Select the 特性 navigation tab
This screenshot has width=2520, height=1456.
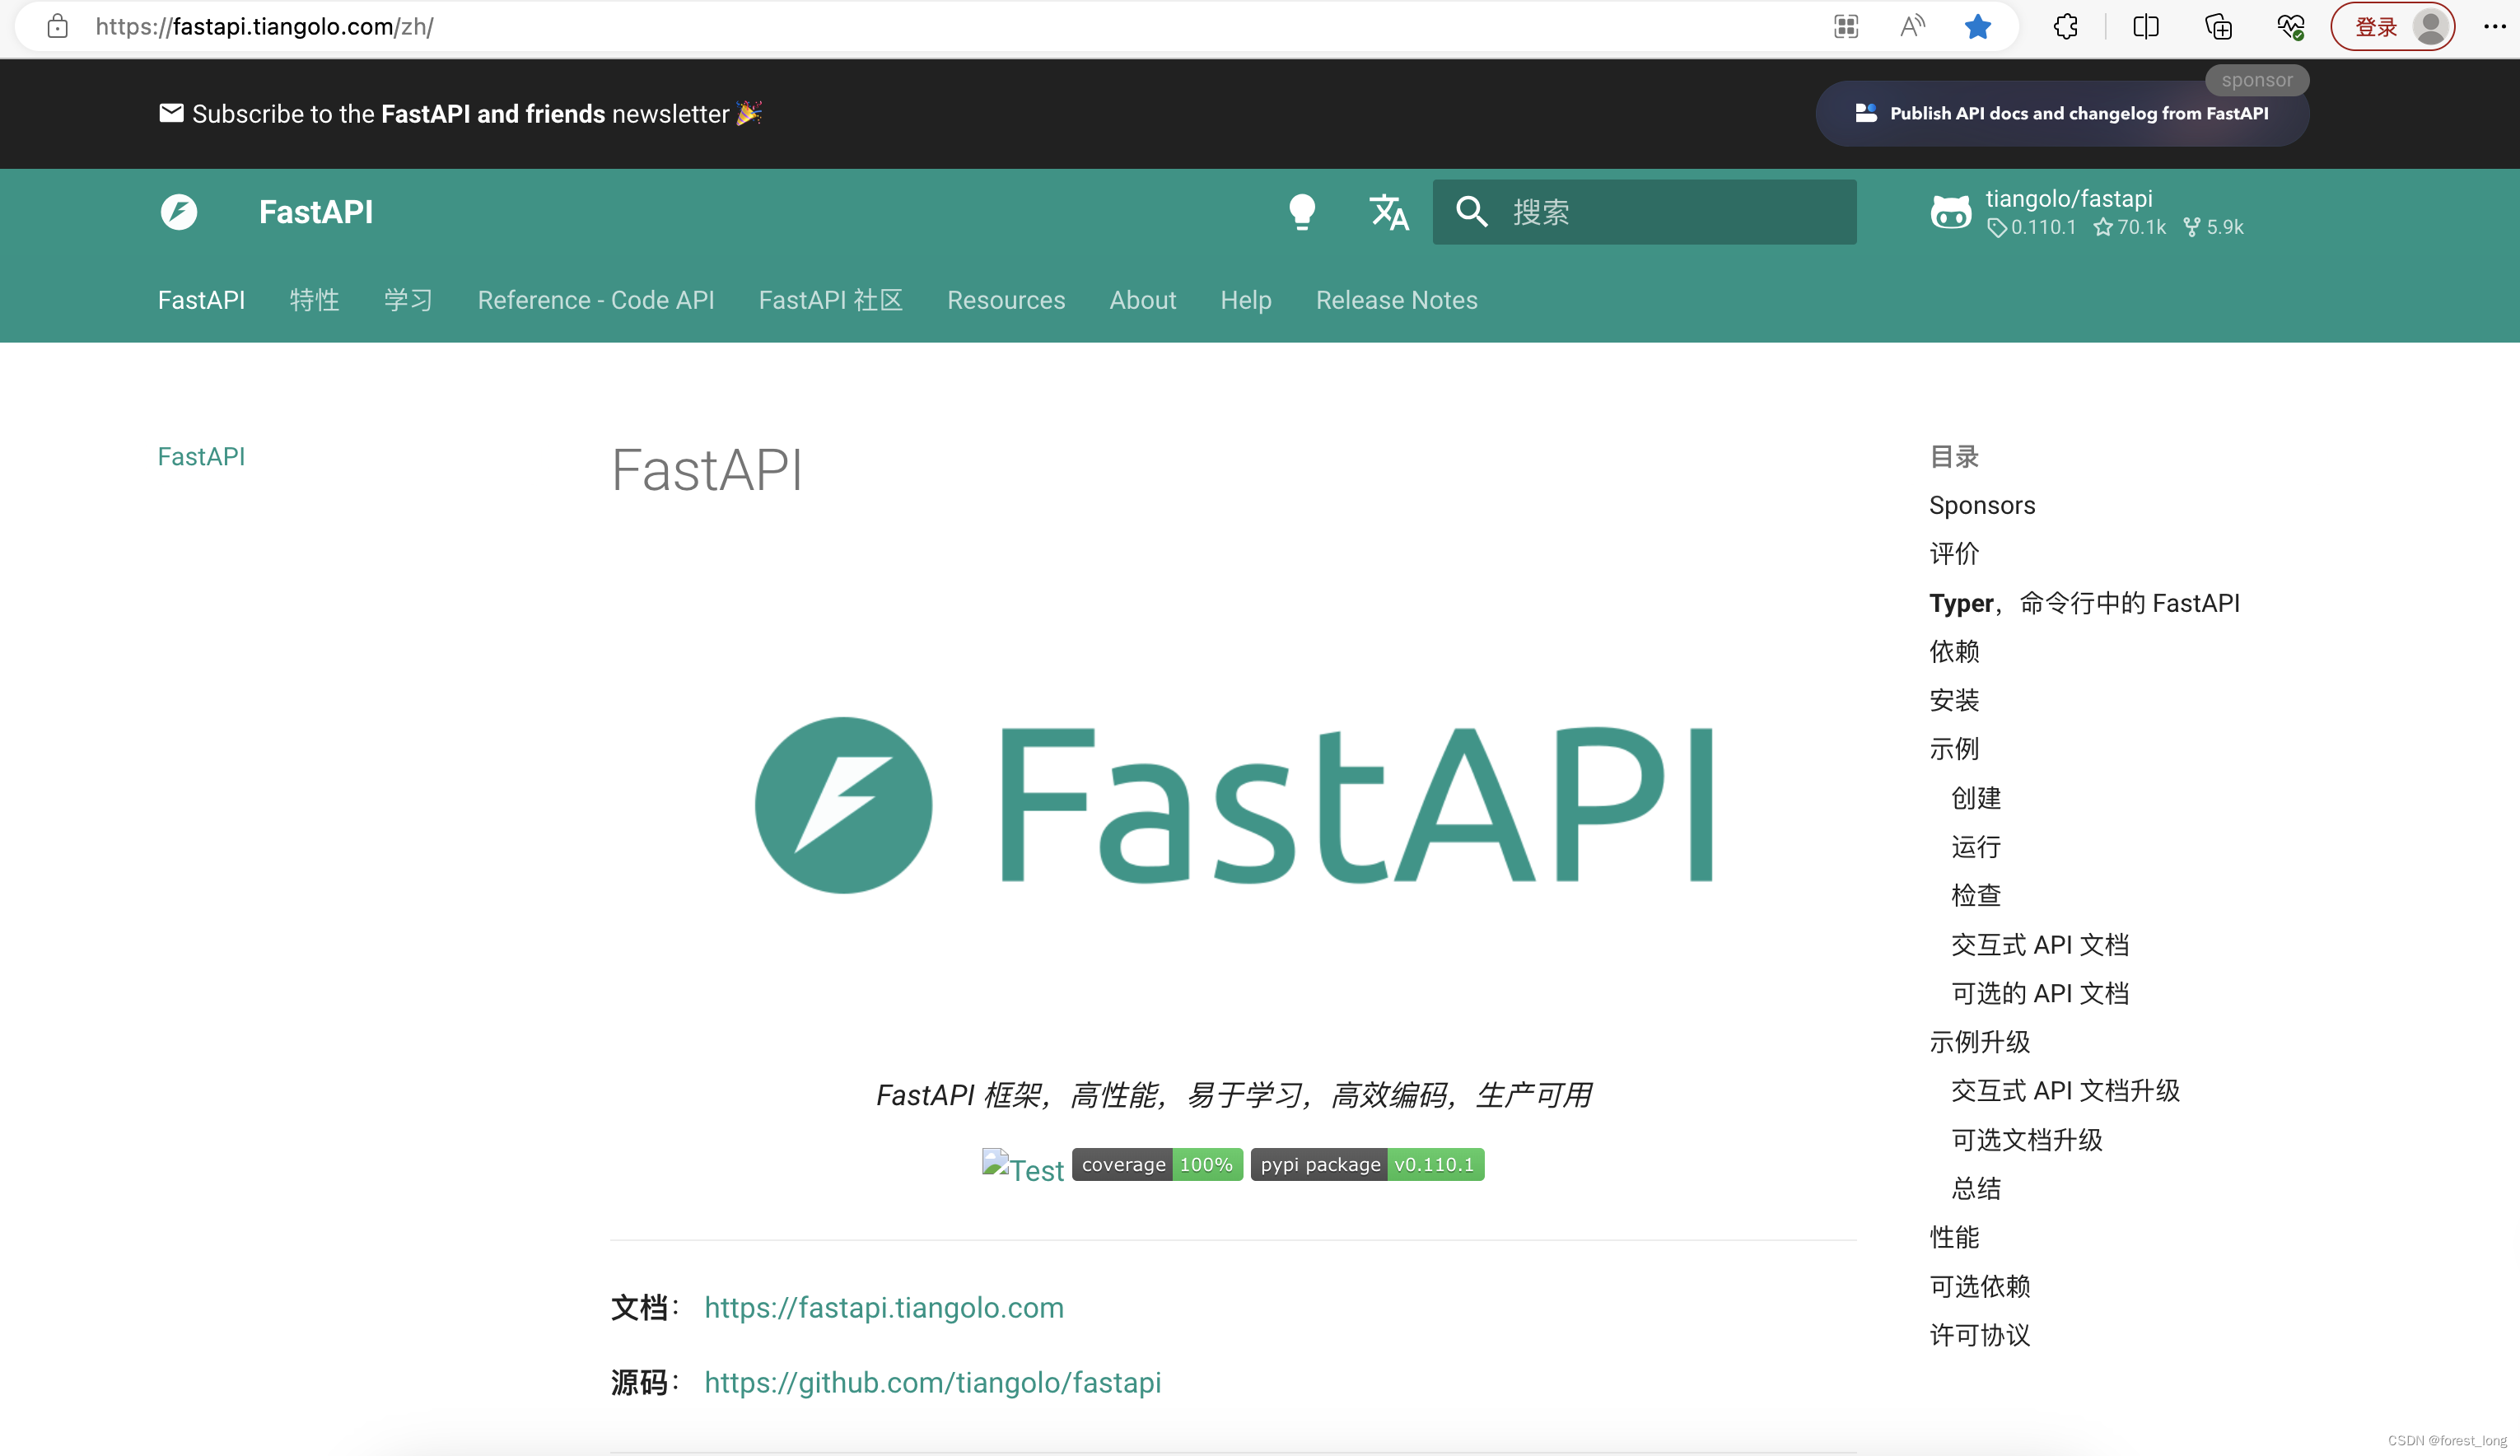(315, 300)
